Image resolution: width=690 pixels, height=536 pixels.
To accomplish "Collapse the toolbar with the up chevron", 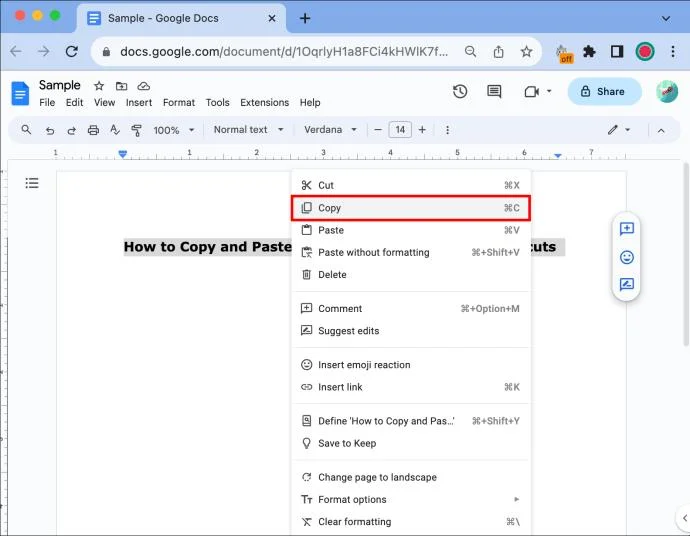I will click(661, 131).
